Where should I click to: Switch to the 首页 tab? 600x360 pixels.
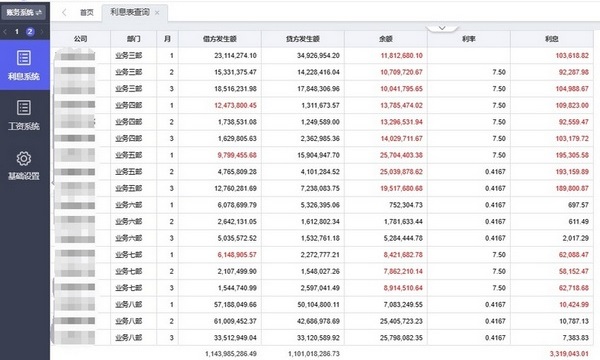(86, 13)
